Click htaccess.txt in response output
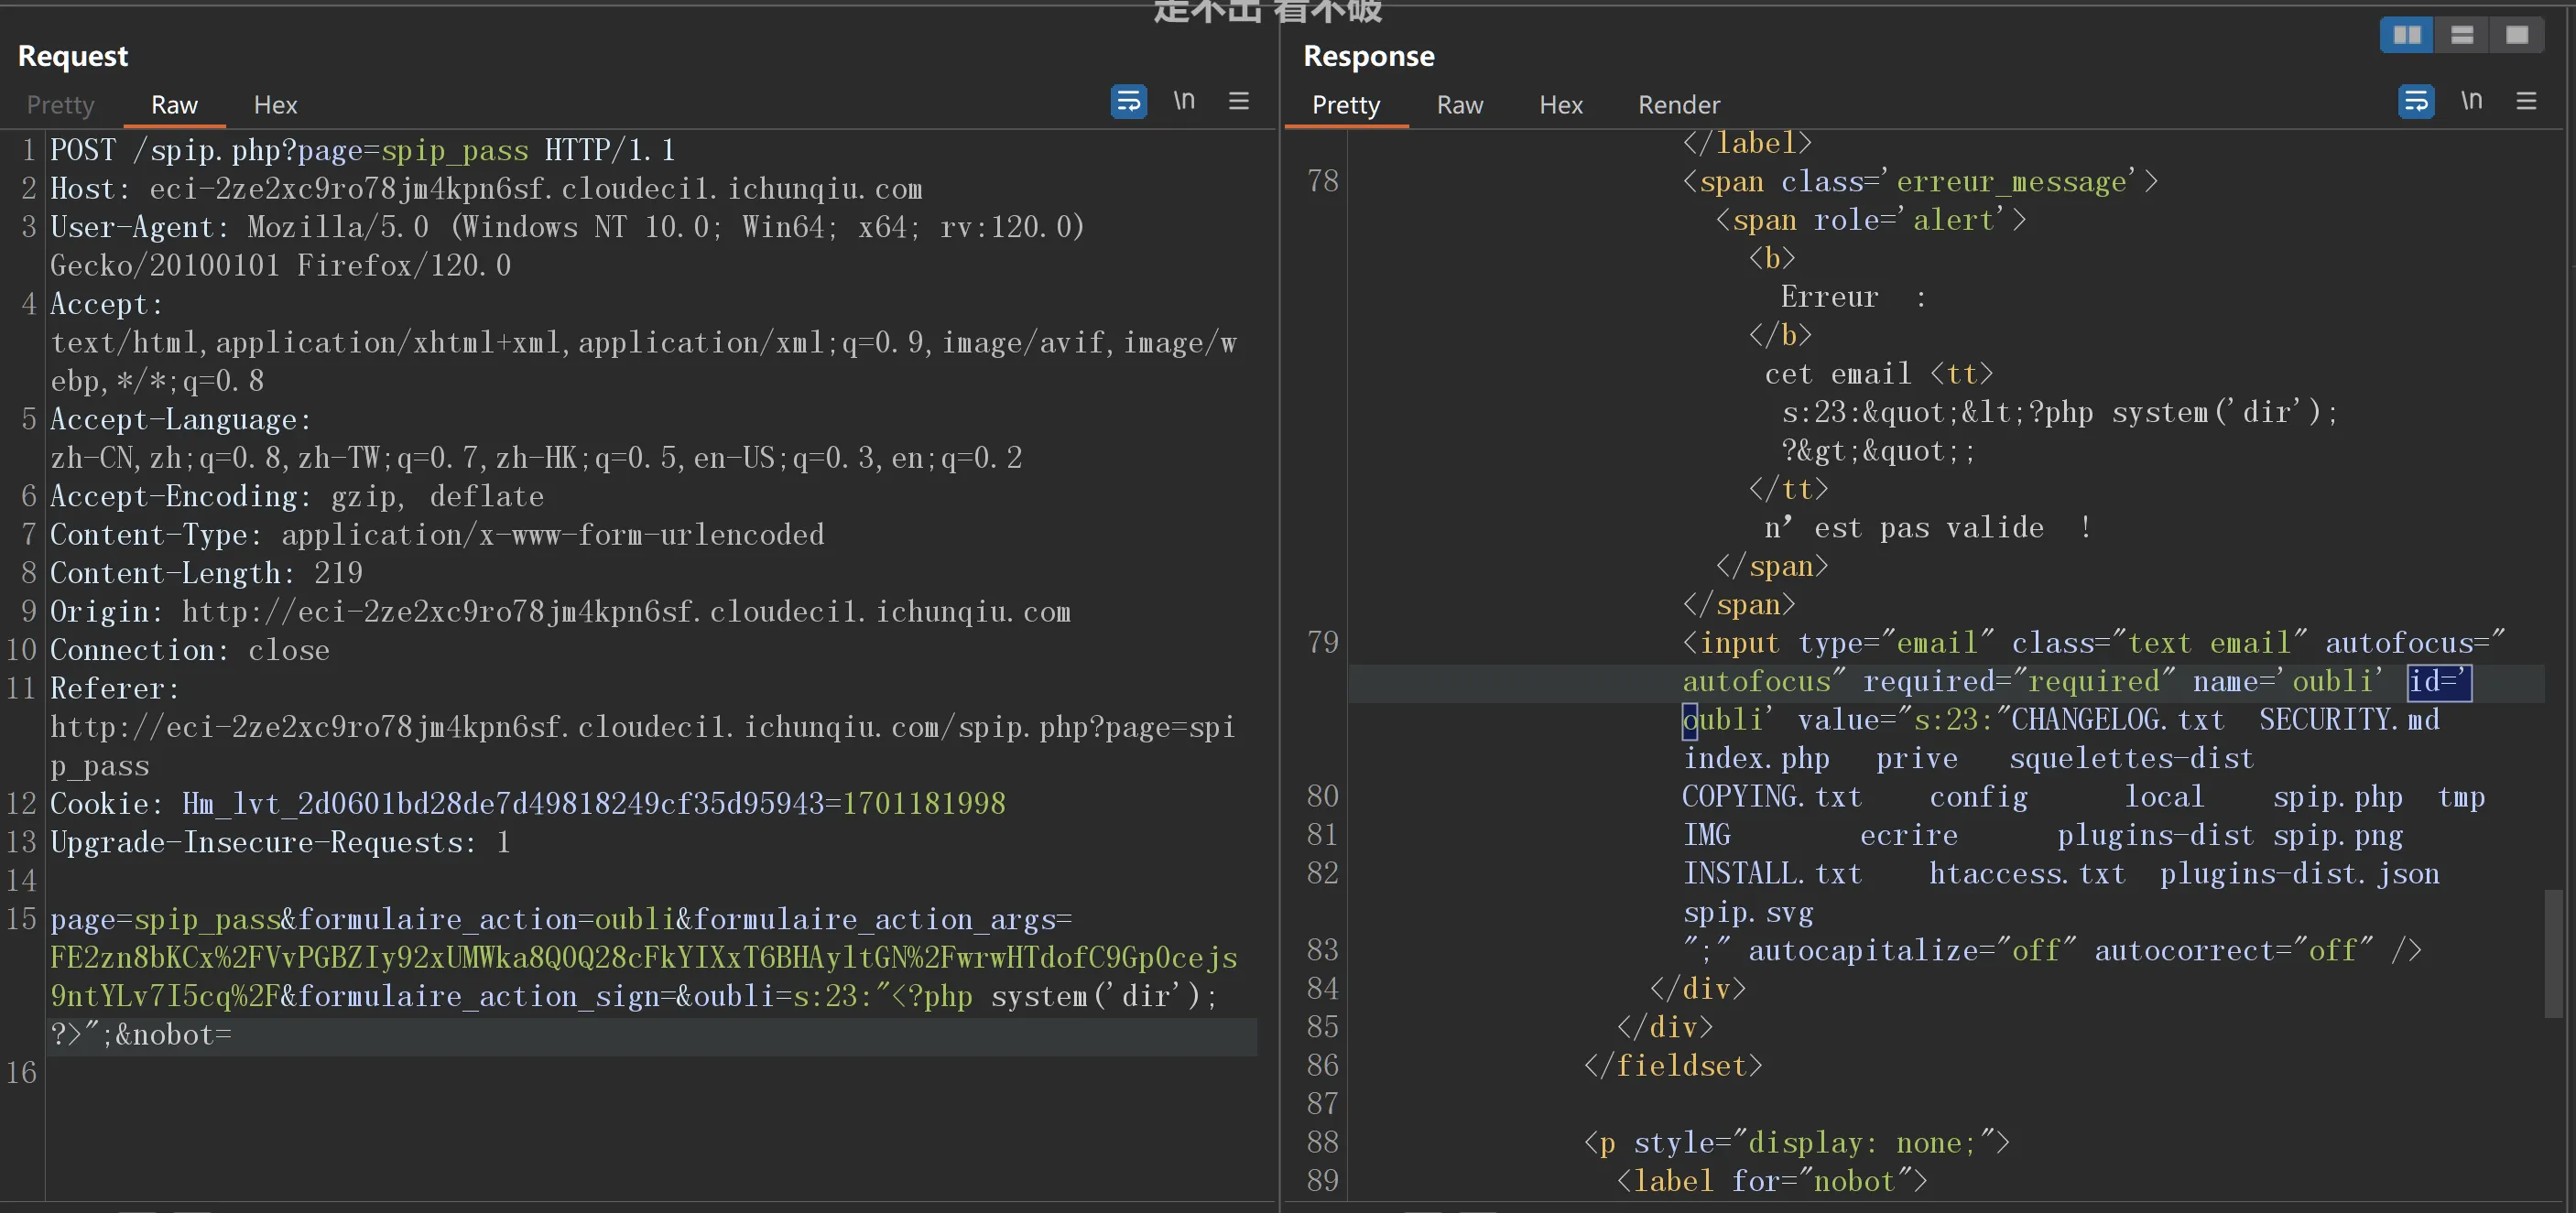This screenshot has width=2576, height=1213. [2027, 874]
